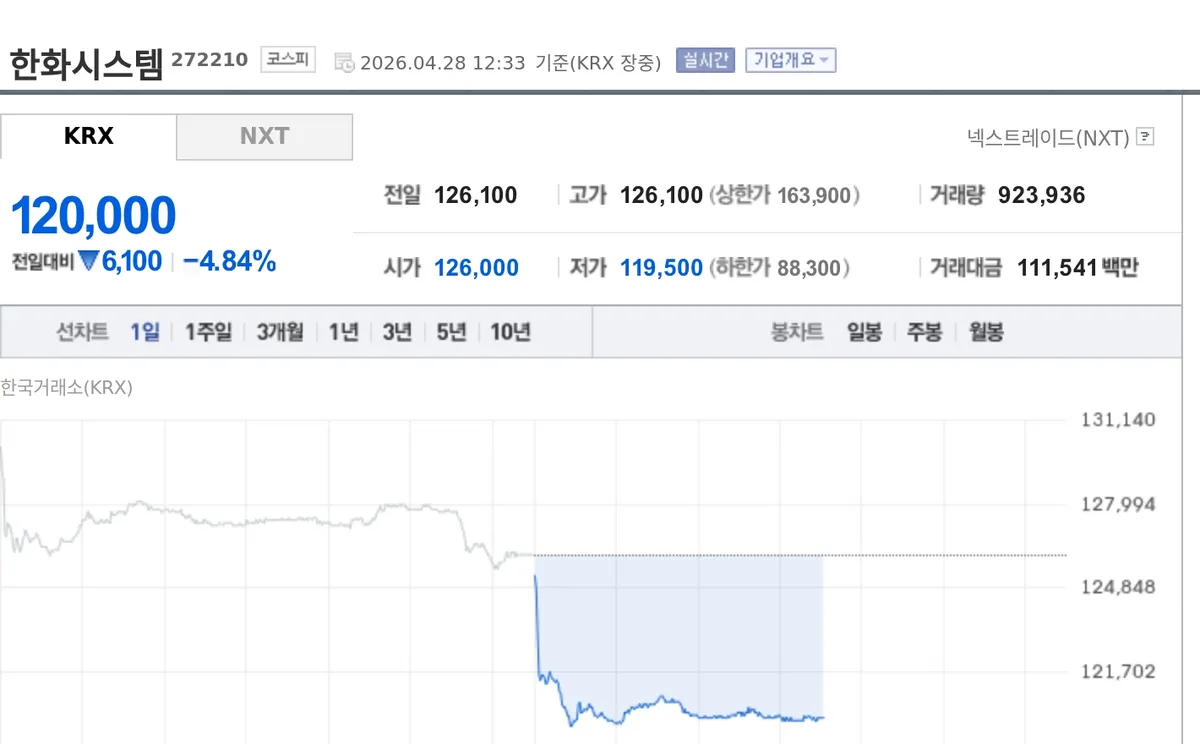The height and width of the screenshot is (744, 1200).
Task: Switch to the KRX tab
Action: [88, 137]
